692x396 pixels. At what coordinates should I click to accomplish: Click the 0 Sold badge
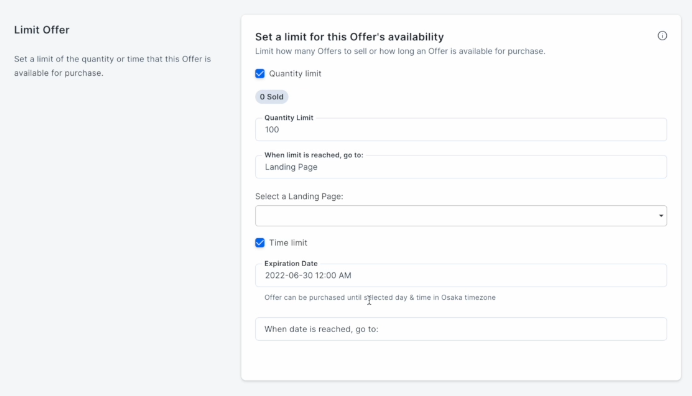click(271, 97)
